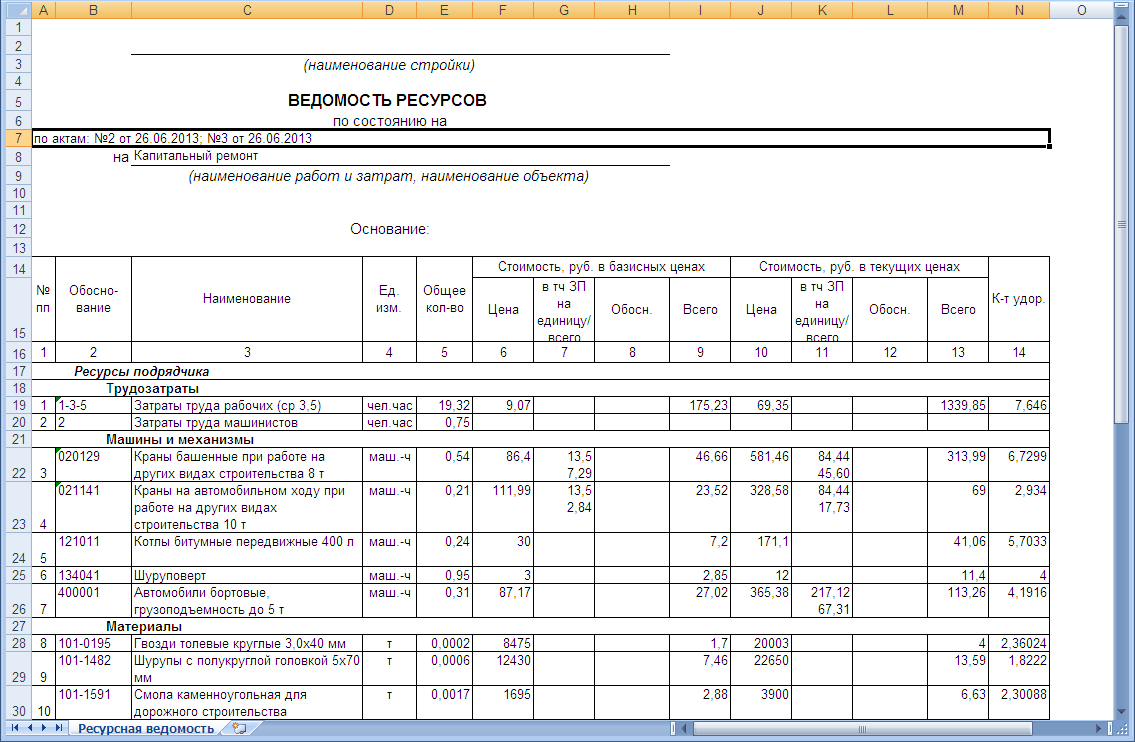Select column A header

click(x=43, y=10)
